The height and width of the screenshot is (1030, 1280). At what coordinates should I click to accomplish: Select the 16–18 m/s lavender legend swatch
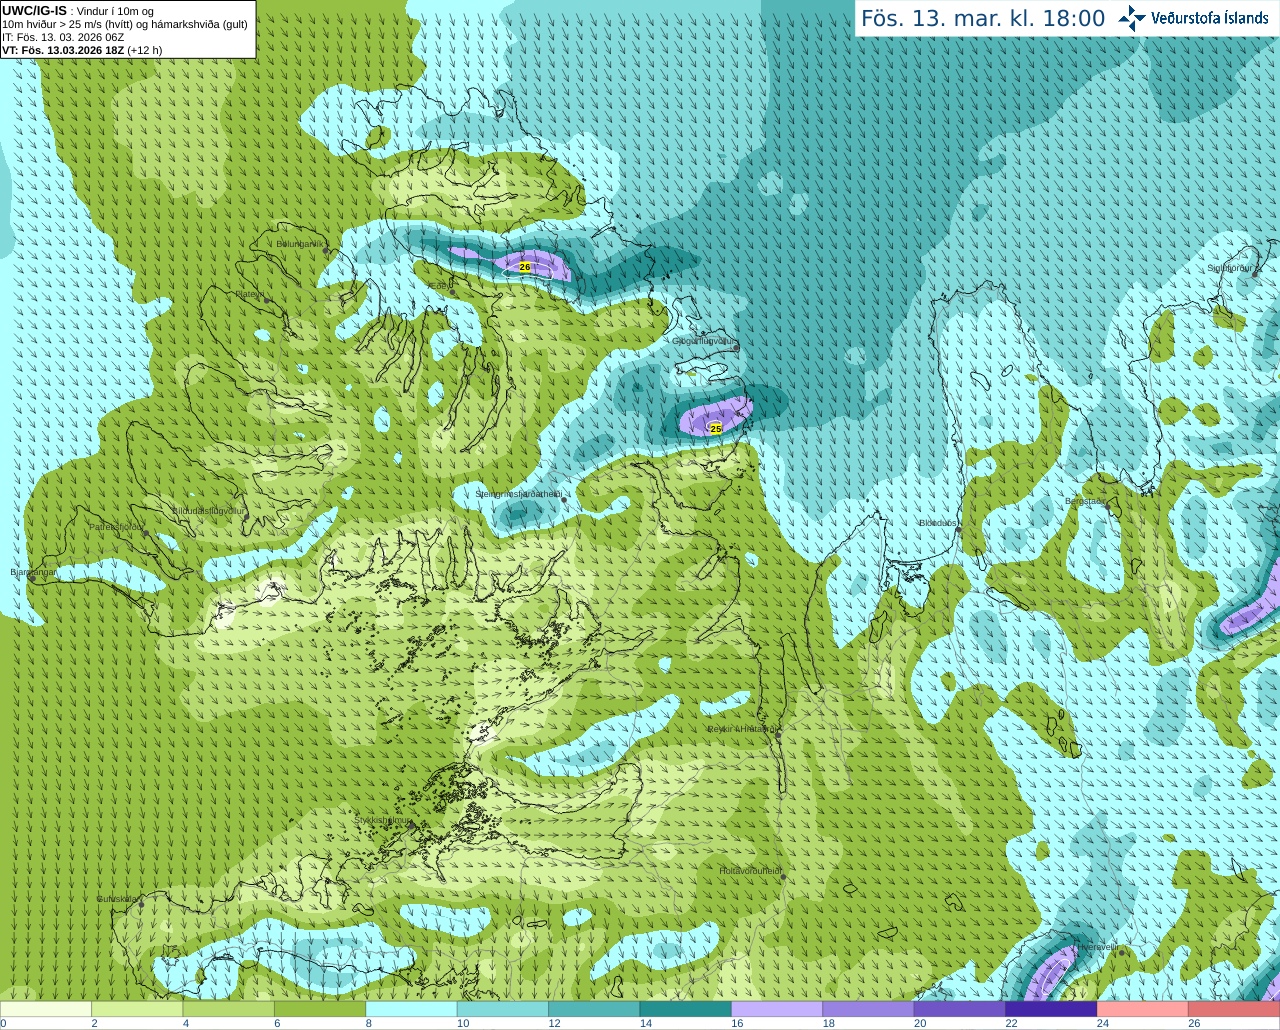tap(777, 1009)
